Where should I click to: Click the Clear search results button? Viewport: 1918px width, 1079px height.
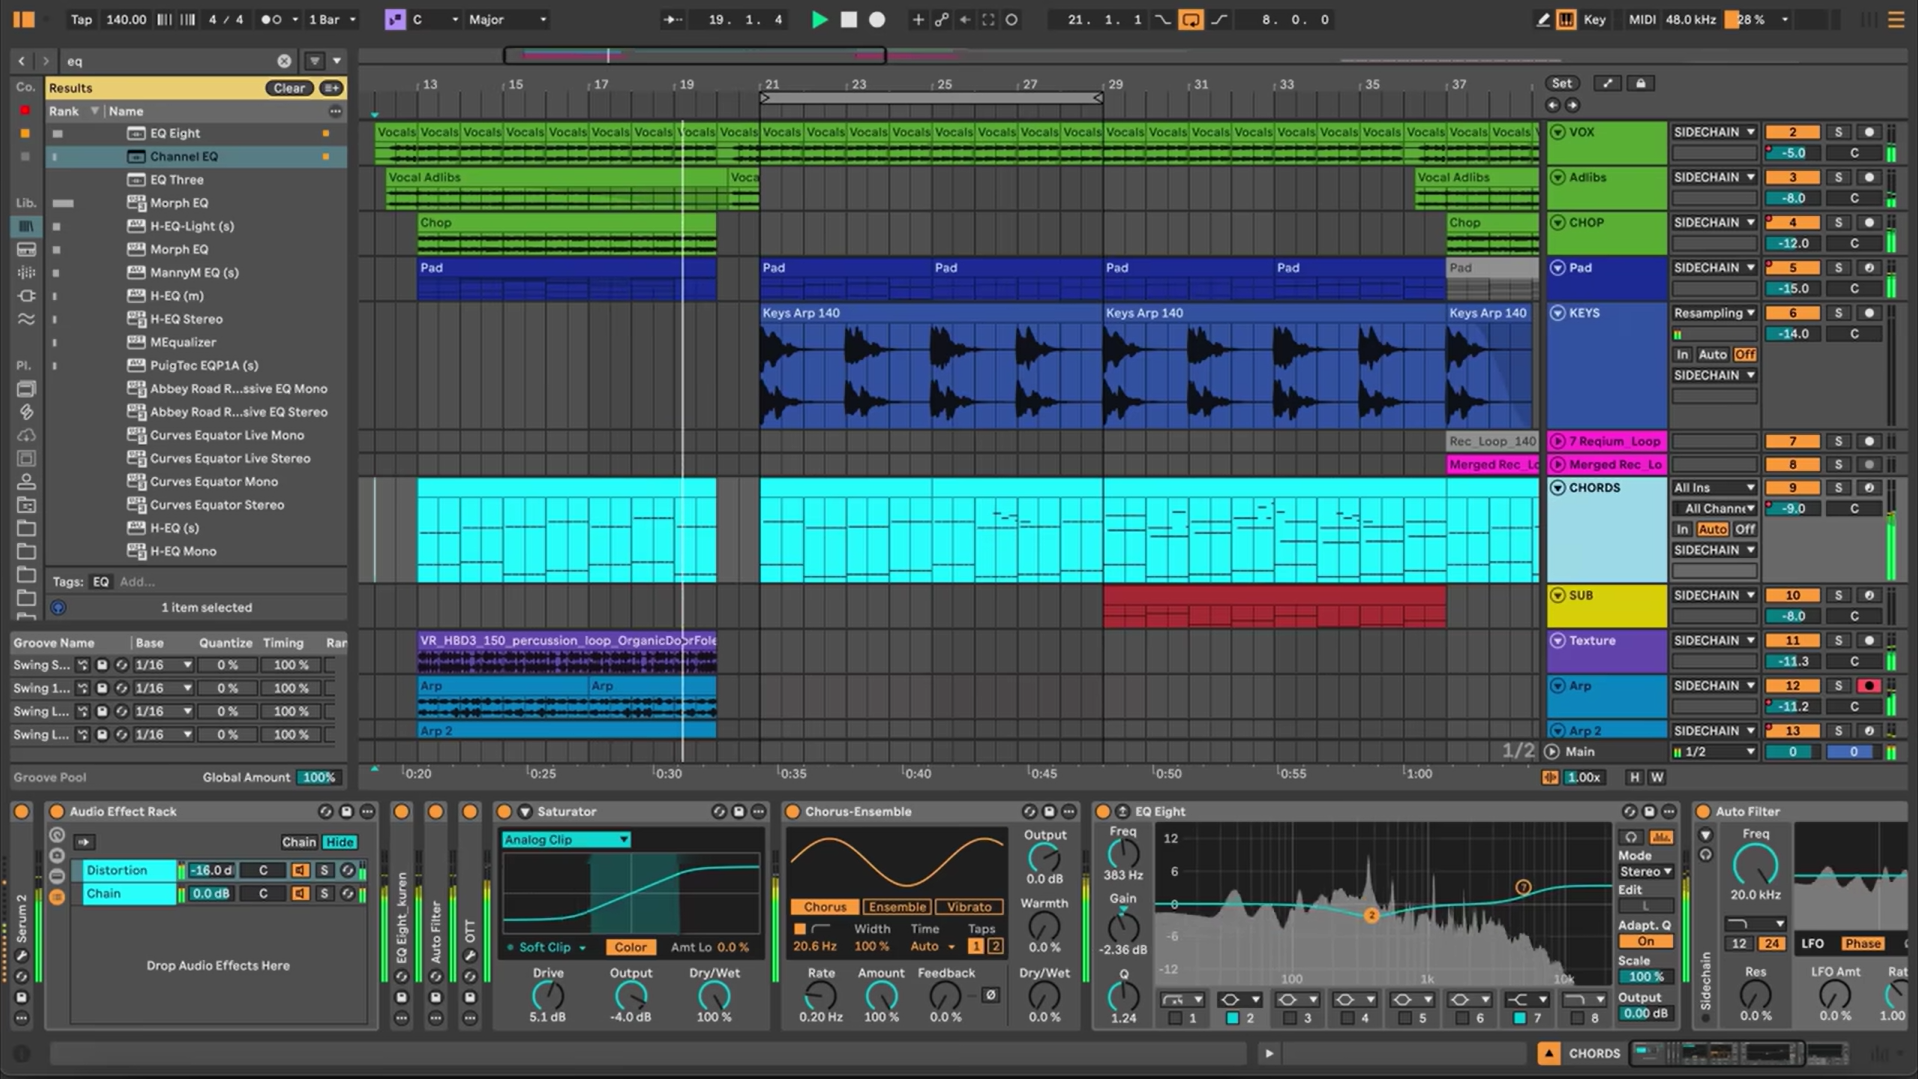point(289,88)
